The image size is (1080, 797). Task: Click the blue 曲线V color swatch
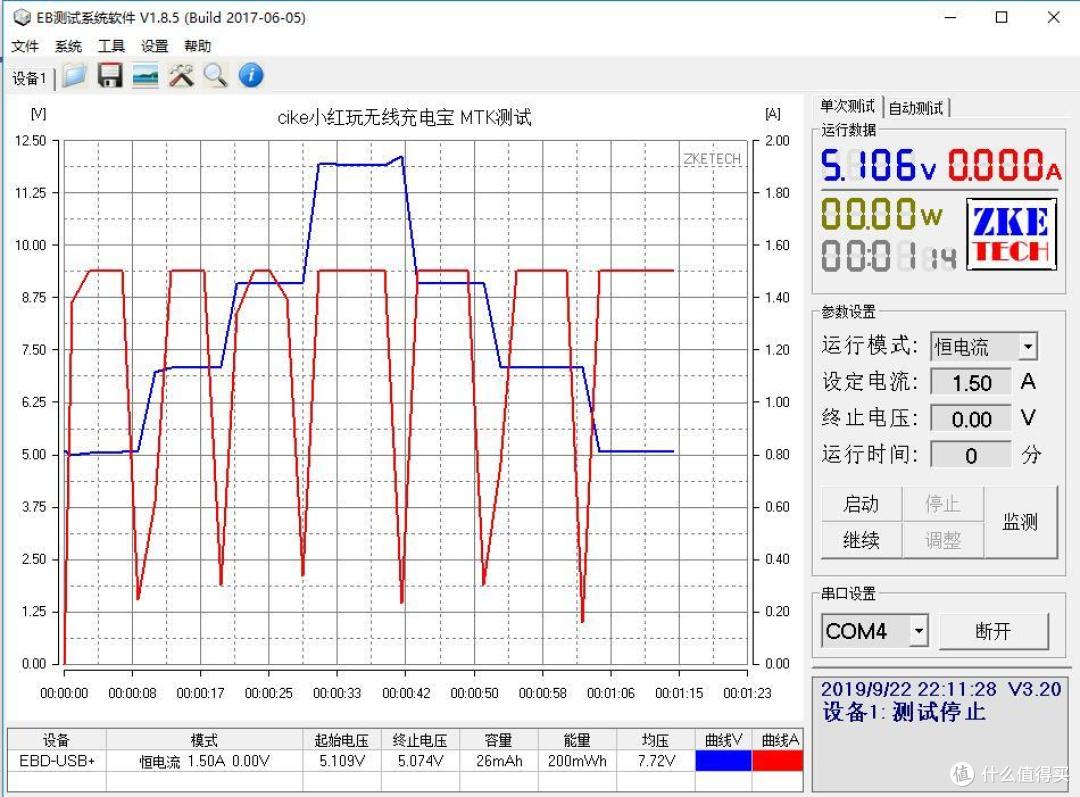coord(723,760)
